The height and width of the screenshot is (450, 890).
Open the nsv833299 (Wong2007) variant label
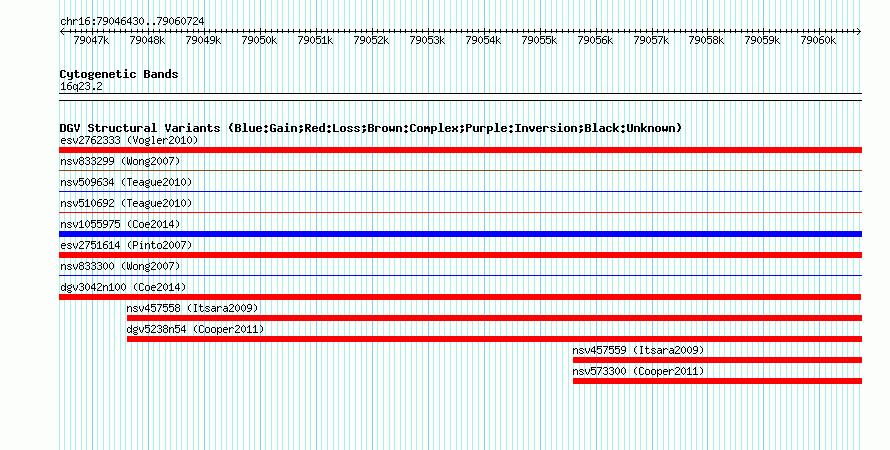coord(120,161)
